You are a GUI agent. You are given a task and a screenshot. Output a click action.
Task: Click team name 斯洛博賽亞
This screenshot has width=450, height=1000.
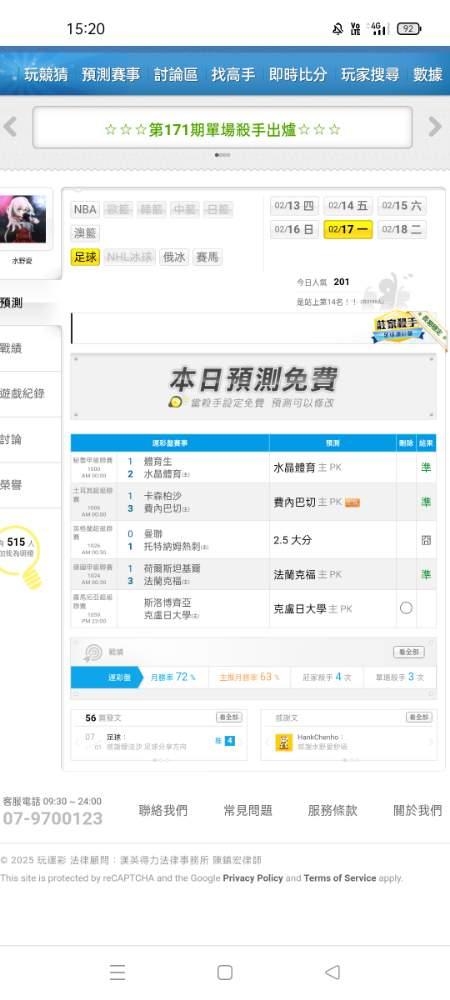tap(168, 603)
